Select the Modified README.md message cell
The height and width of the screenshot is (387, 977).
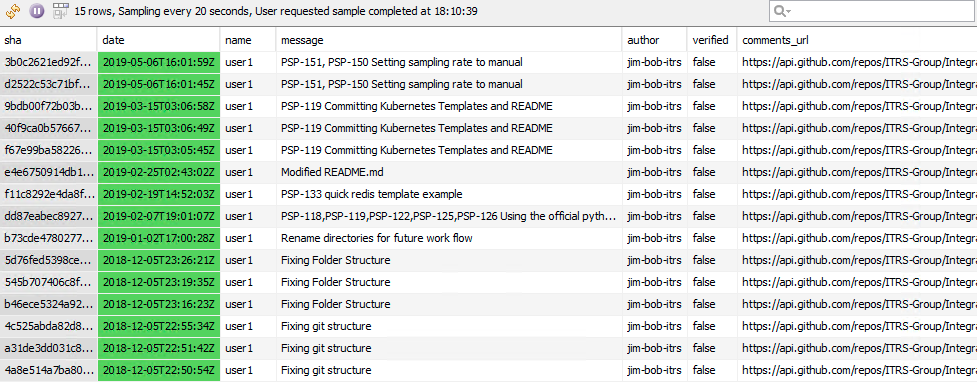[449, 172]
